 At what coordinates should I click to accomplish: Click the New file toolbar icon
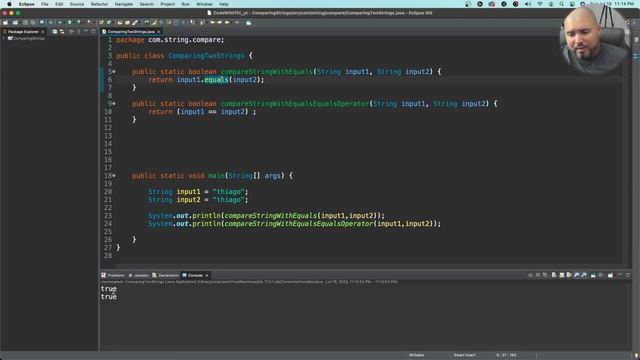[x=5, y=22]
